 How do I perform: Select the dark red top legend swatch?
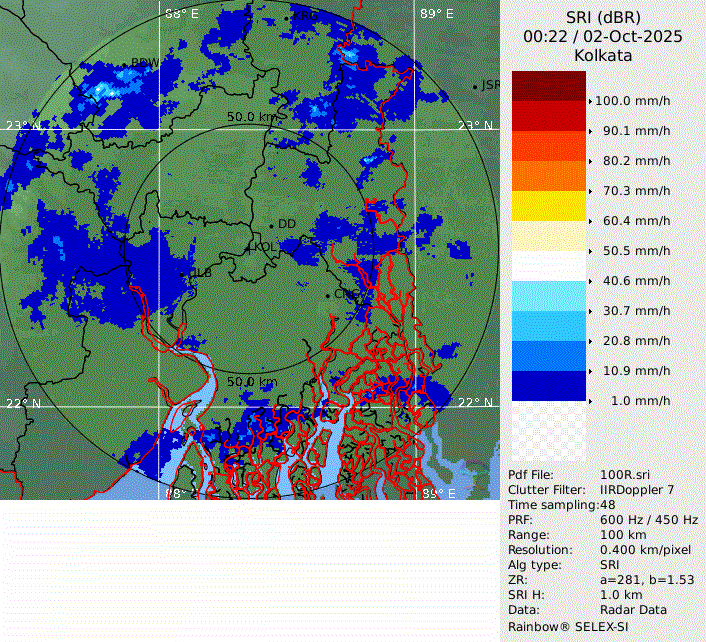pos(547,86)
